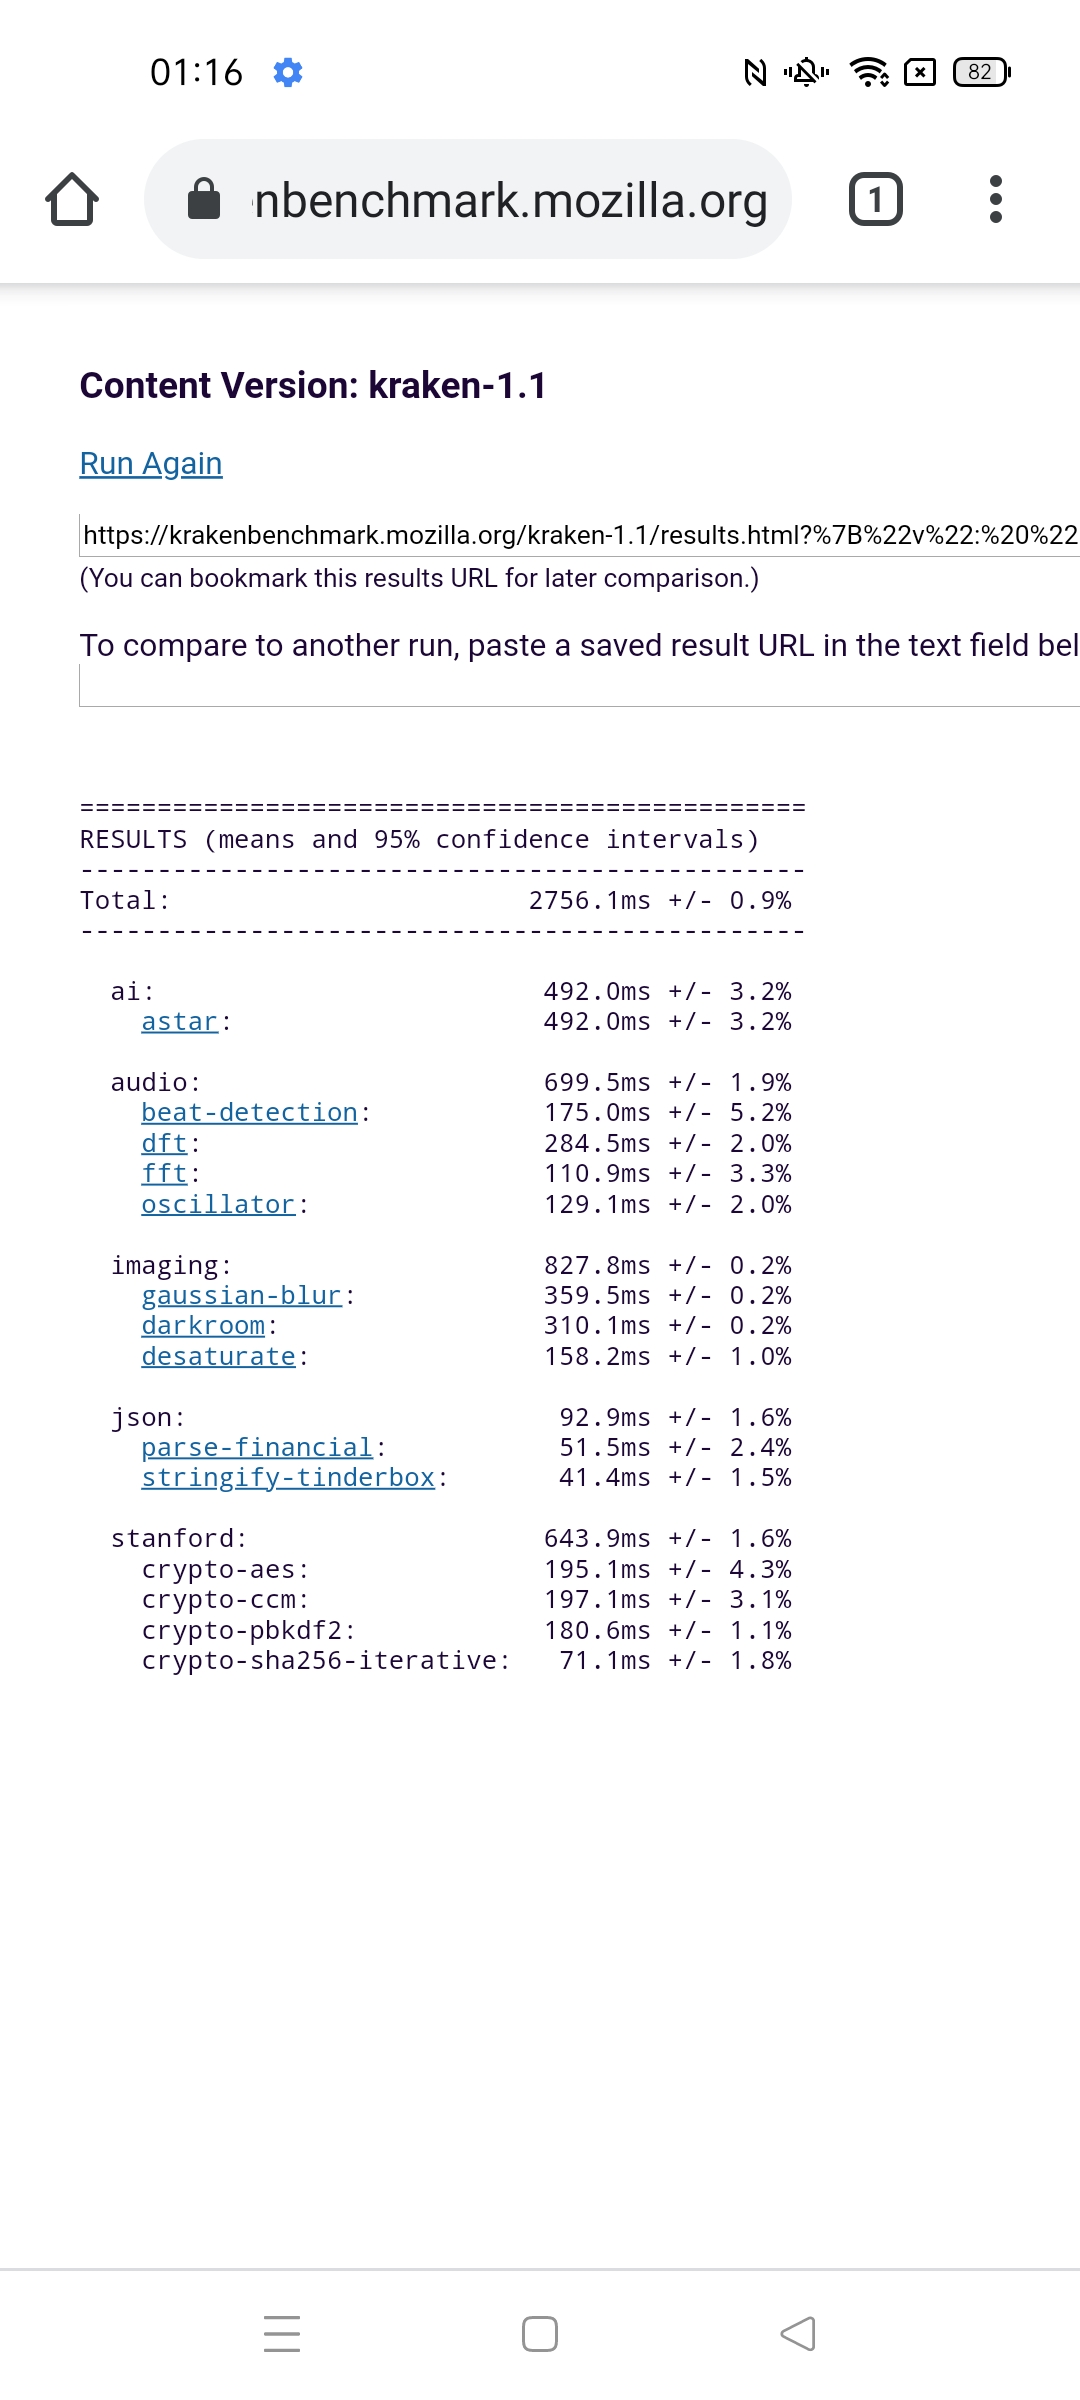Open the tab switcher showing 1 tab
Viewport: 1080px width, 2400px height.
tap(875, 199)
